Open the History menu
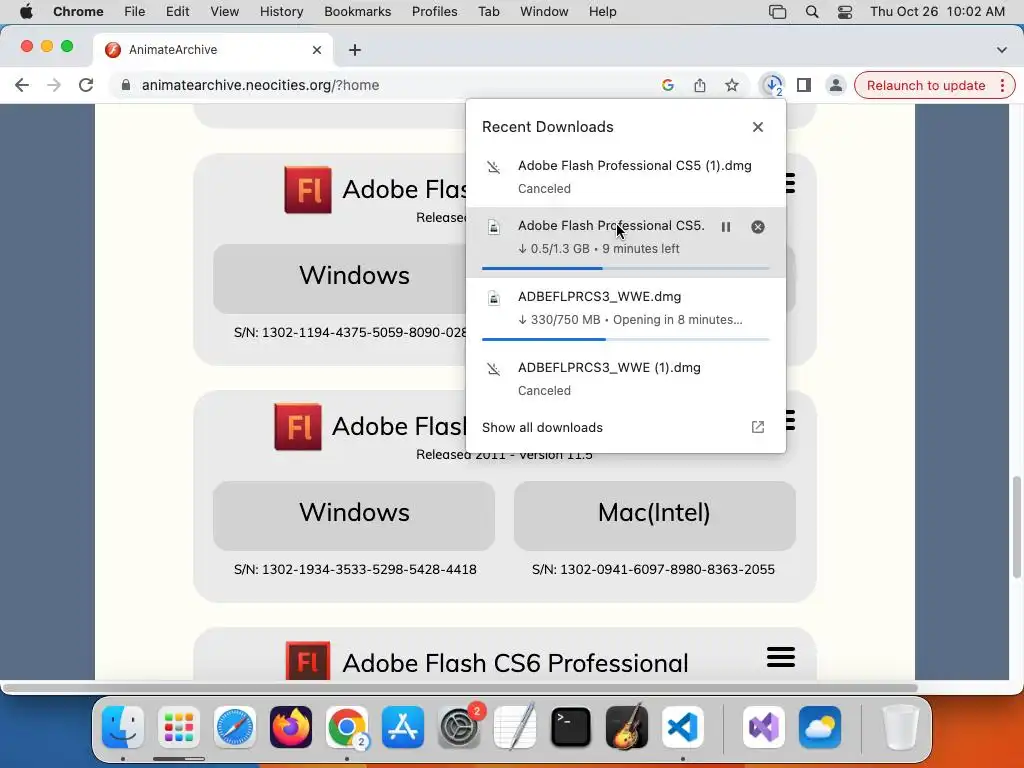Viewport: 1024px width, 768px height. point(281,11)
